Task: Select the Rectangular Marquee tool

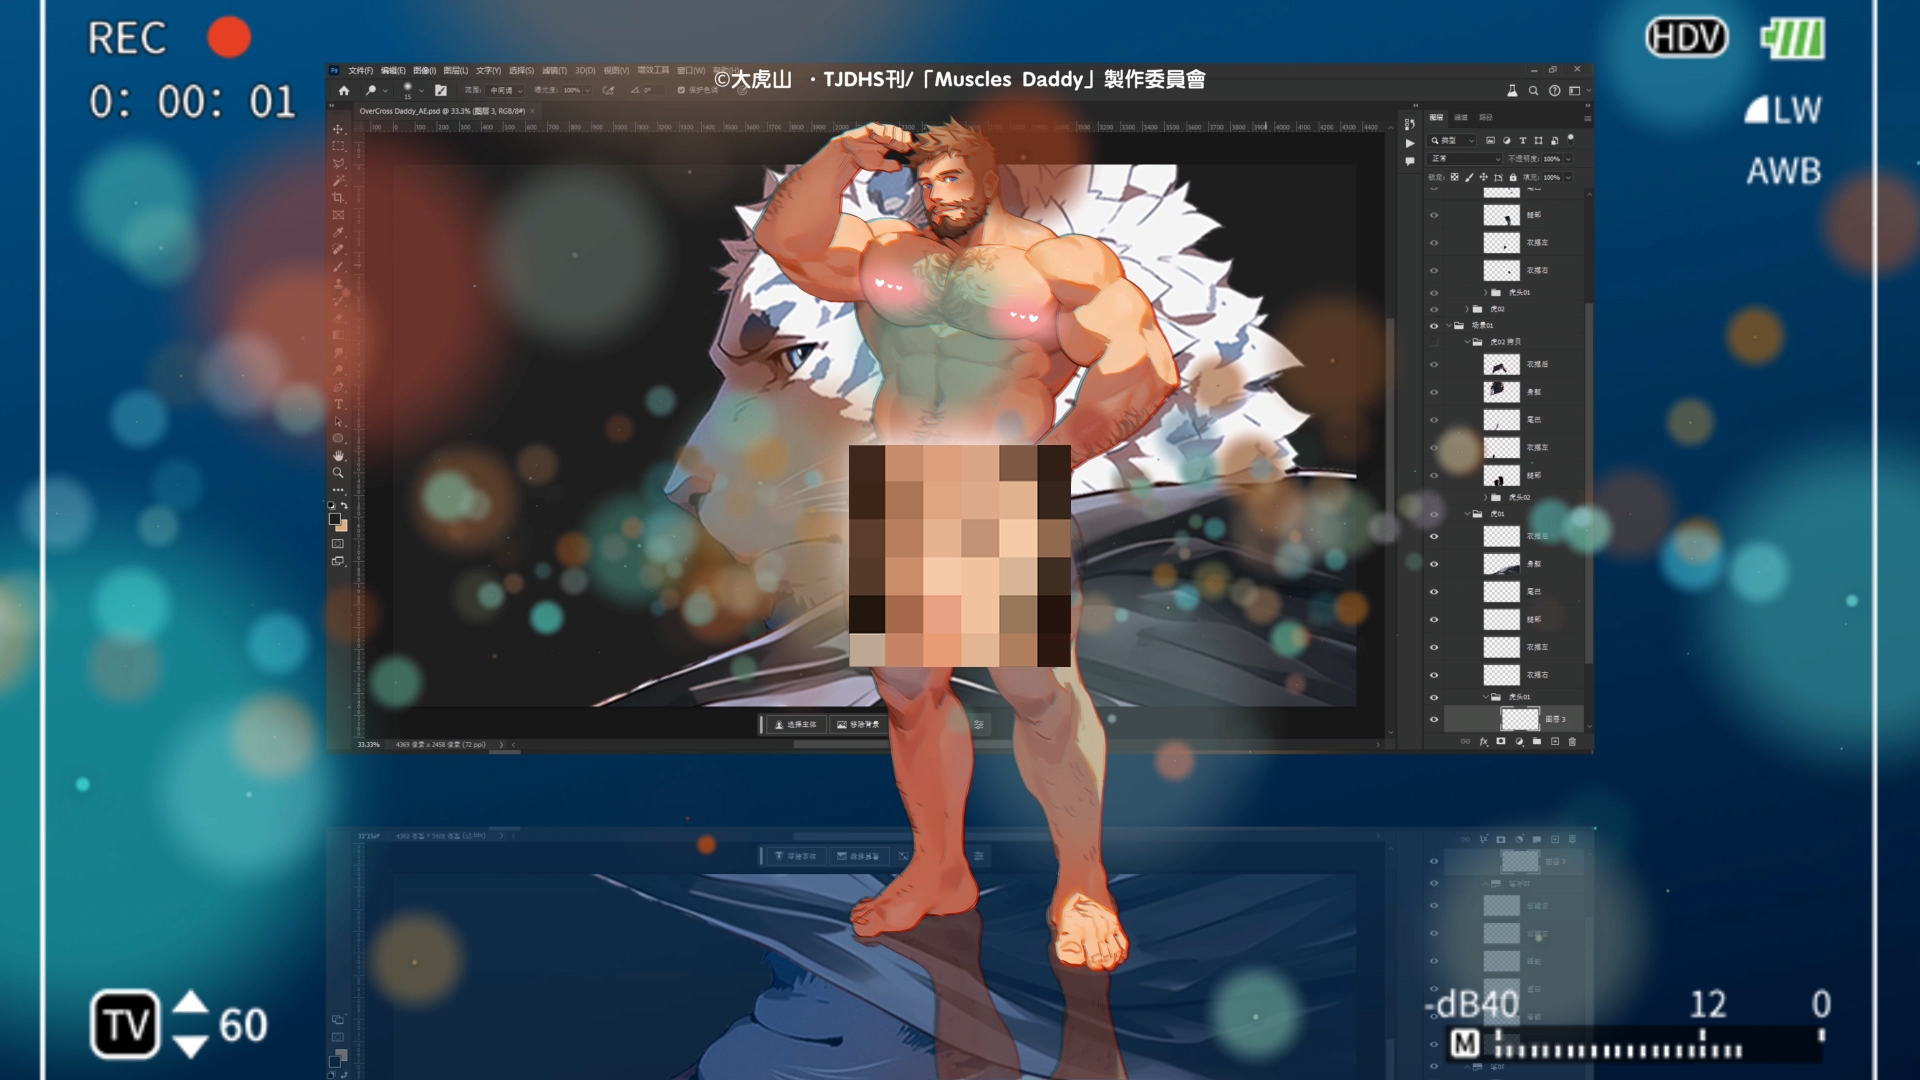Action: click(338, 146)
